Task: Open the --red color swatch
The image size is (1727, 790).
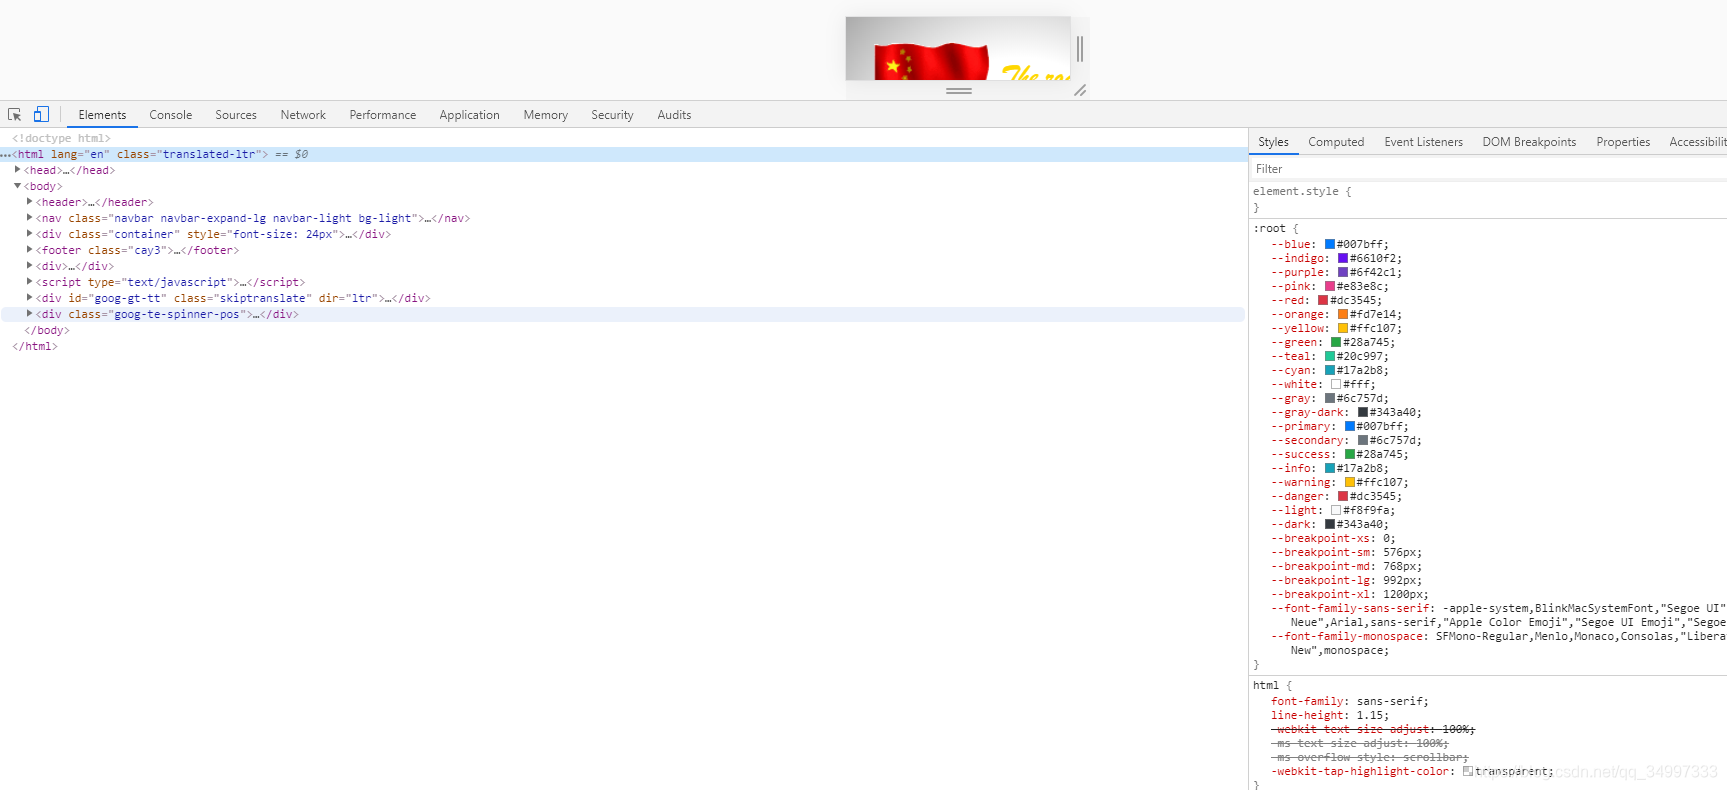Action: tap(1323, 300)
